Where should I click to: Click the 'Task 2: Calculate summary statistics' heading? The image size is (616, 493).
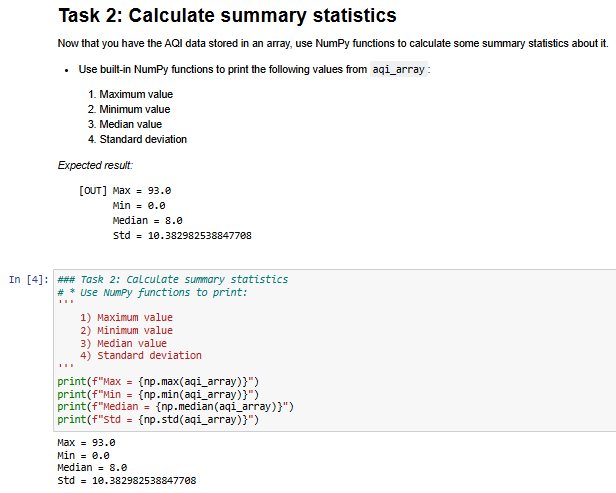point(227,16)
